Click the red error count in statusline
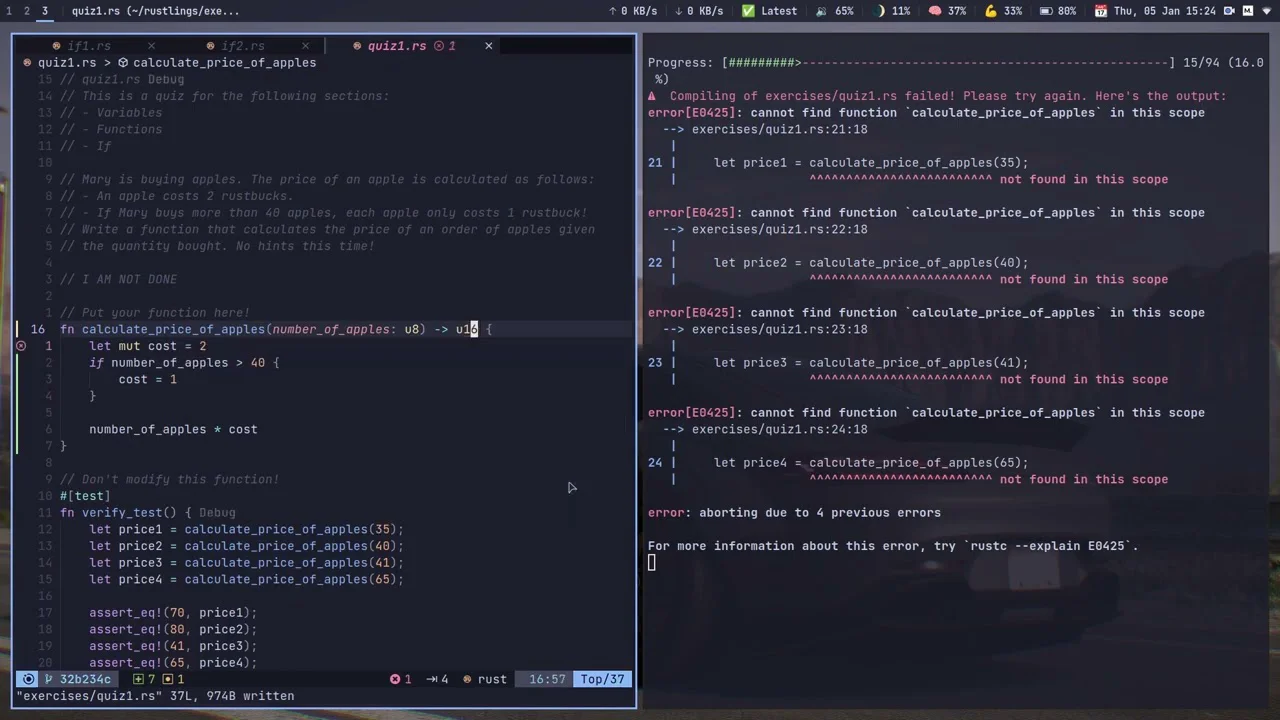 (x=400, y=679)
